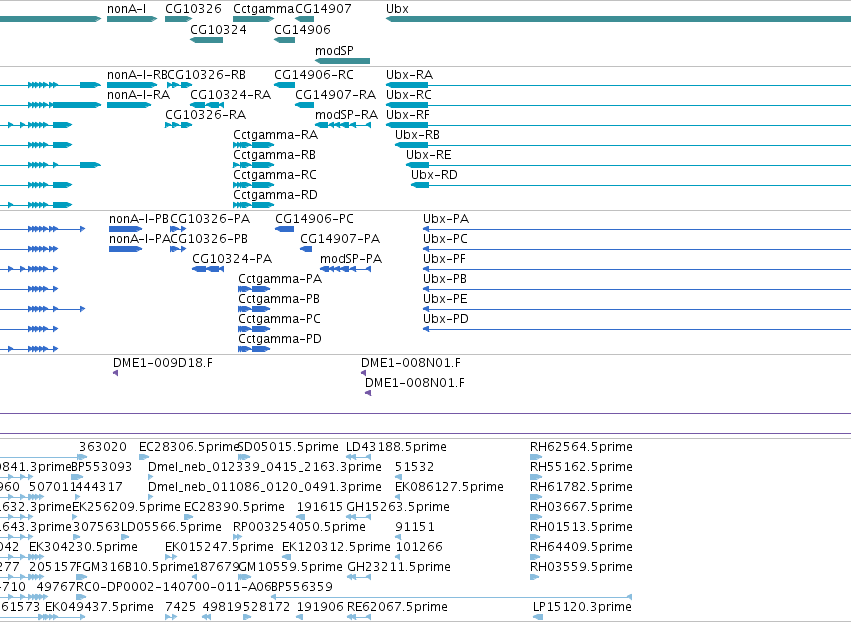Click the upper DME1-008N01.F marker
This screenshot has height=622, width=851.
tap(364, 373)
